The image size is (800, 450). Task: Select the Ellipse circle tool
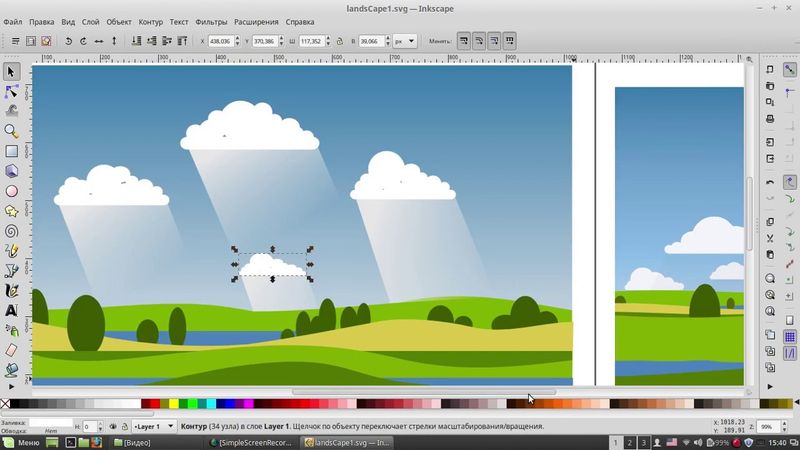[11, 191]
